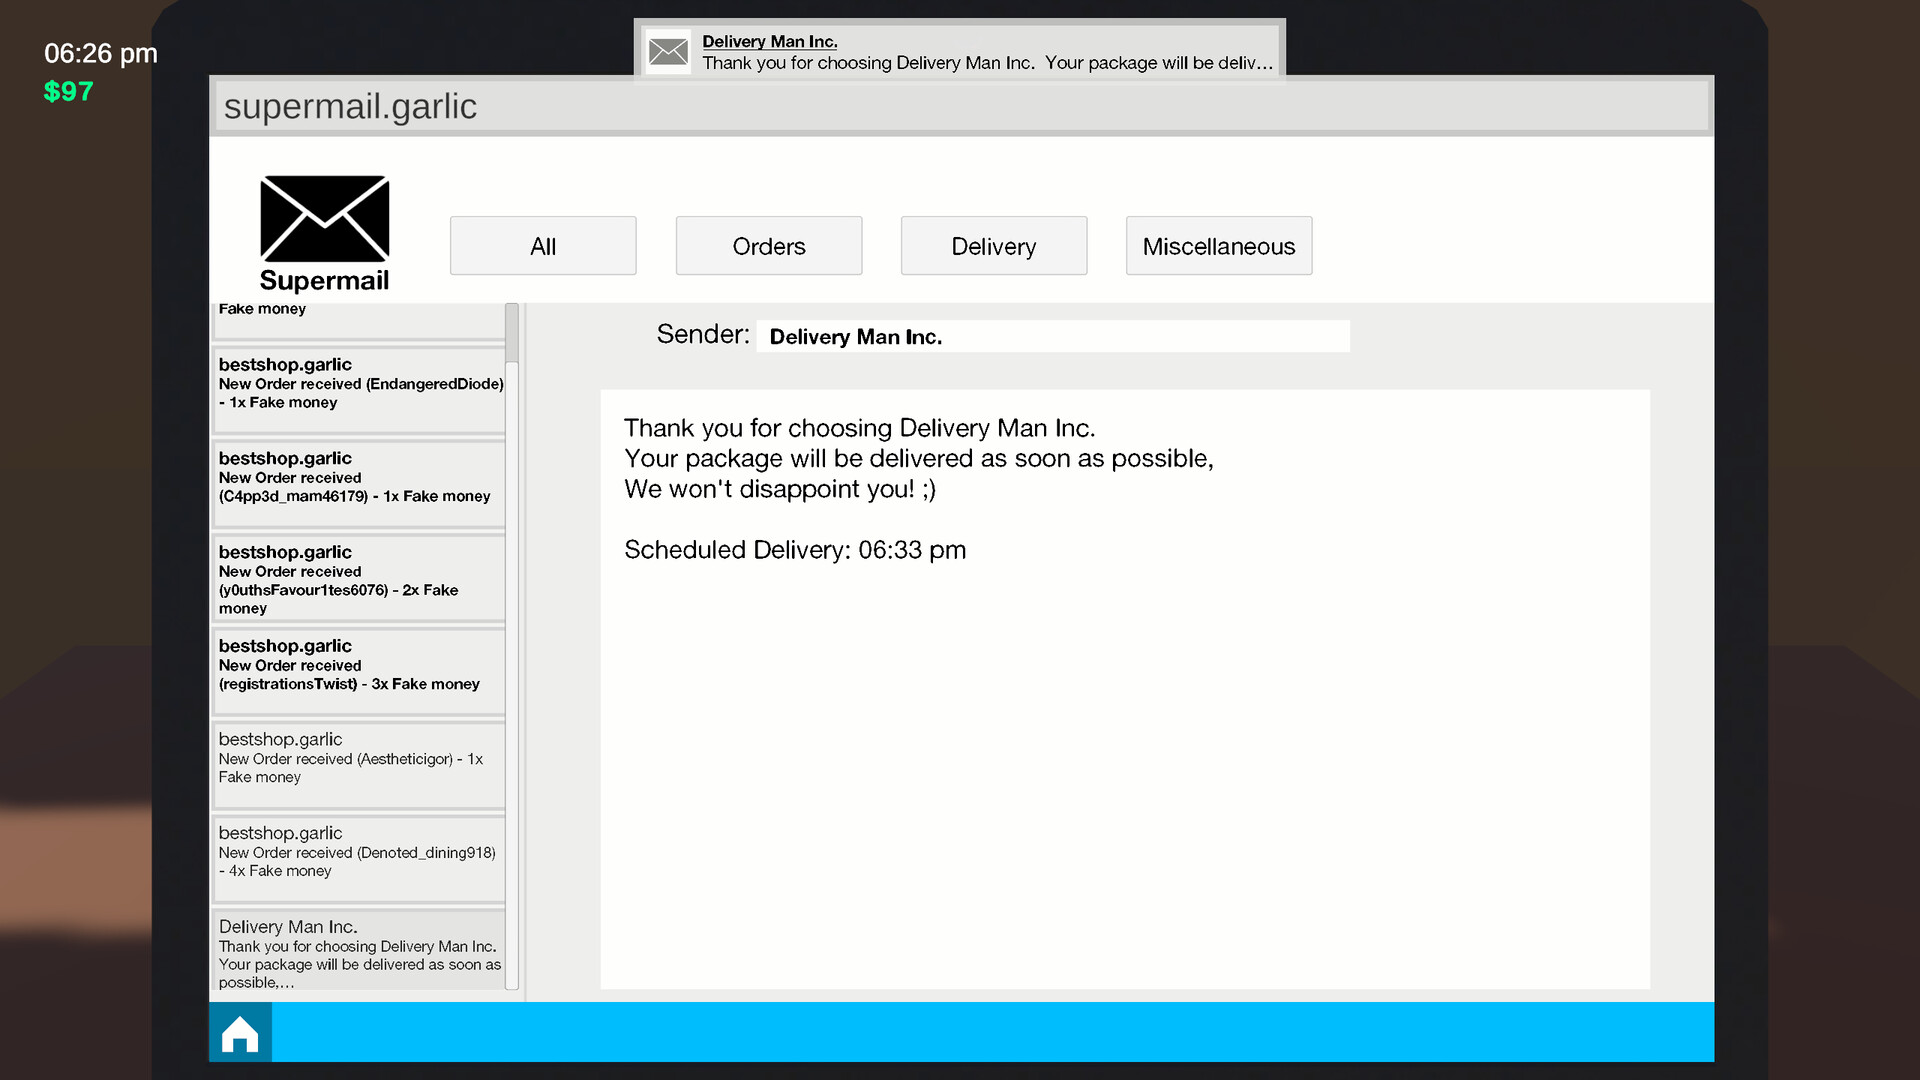Select Delivery Man Inc. email in list

358,951
